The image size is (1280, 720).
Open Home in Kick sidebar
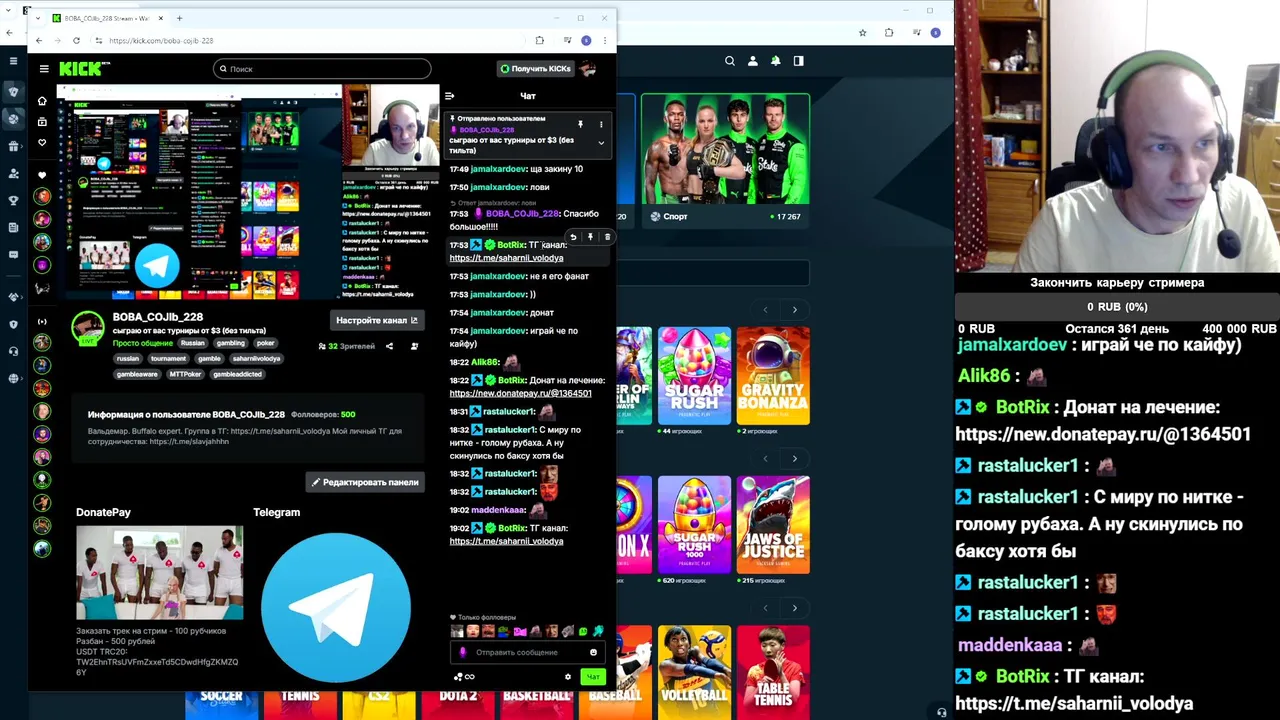[x=42, y=101]
